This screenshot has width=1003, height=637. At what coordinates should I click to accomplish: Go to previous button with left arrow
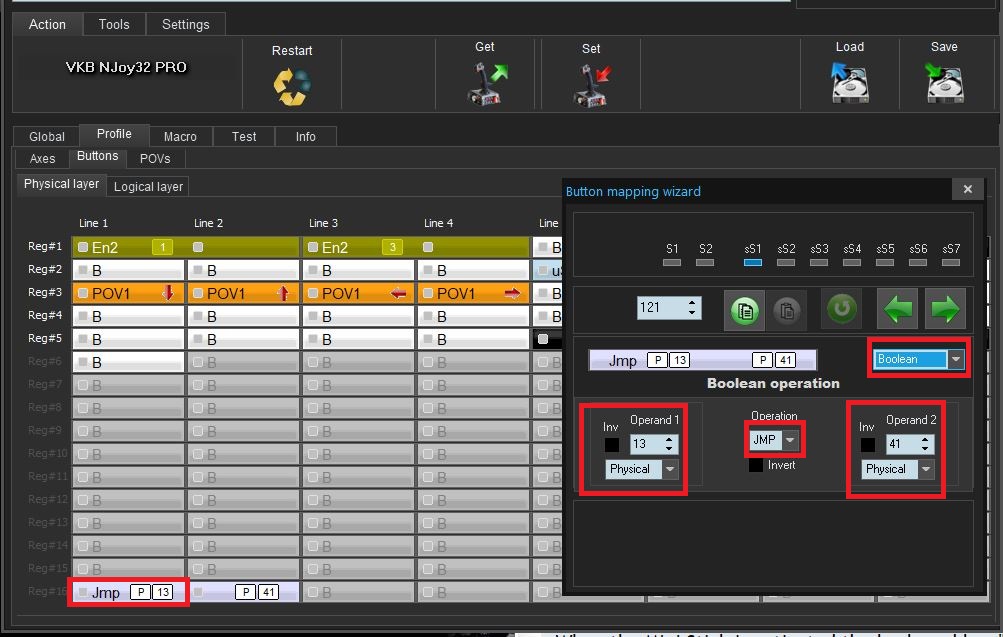(x=897, y=309)
